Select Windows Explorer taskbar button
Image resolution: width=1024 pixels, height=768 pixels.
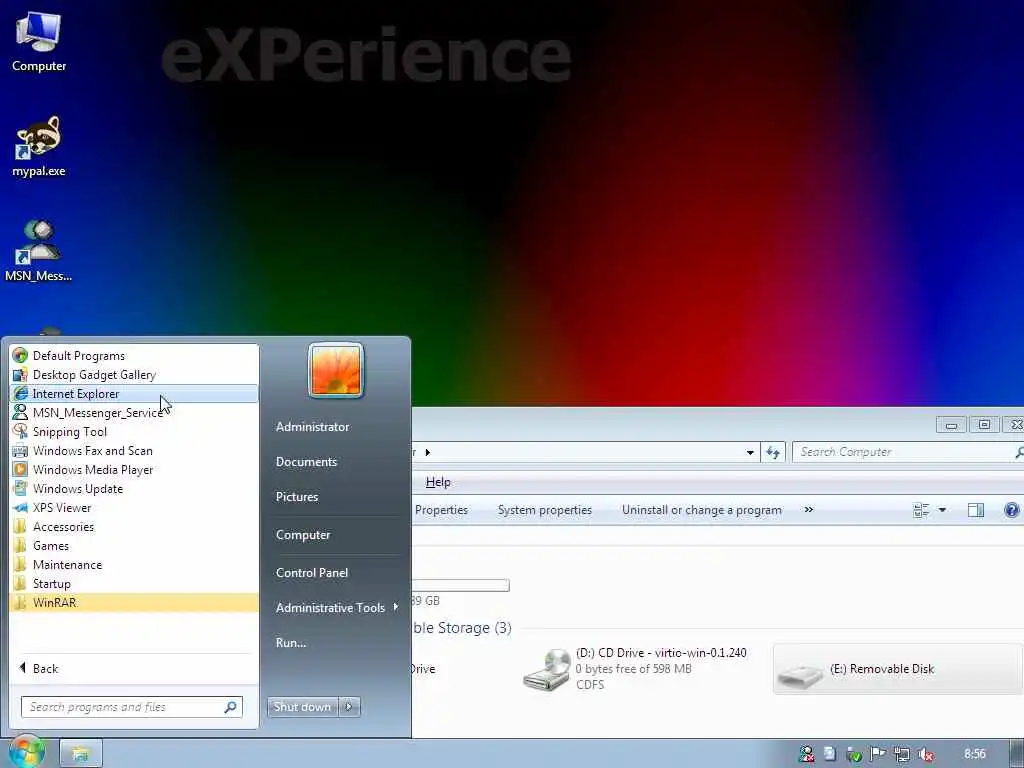click(x=81, y=754)
